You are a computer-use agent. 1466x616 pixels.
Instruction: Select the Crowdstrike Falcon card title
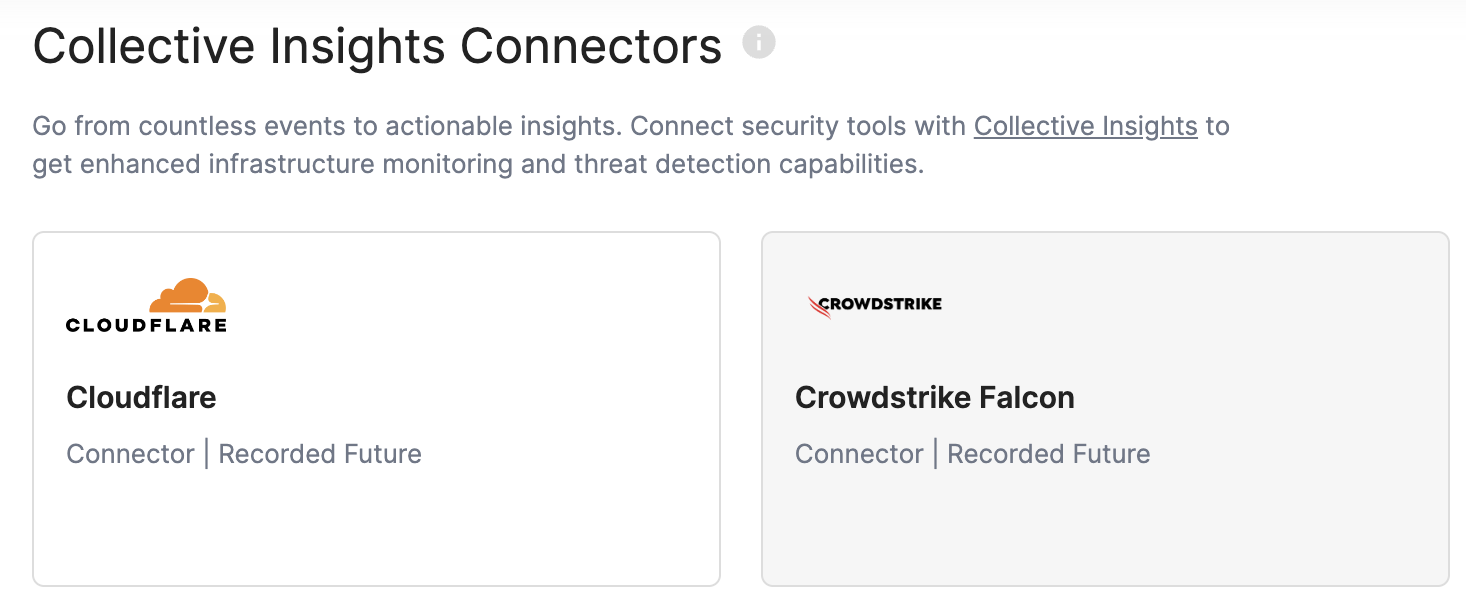click(934, 398)
